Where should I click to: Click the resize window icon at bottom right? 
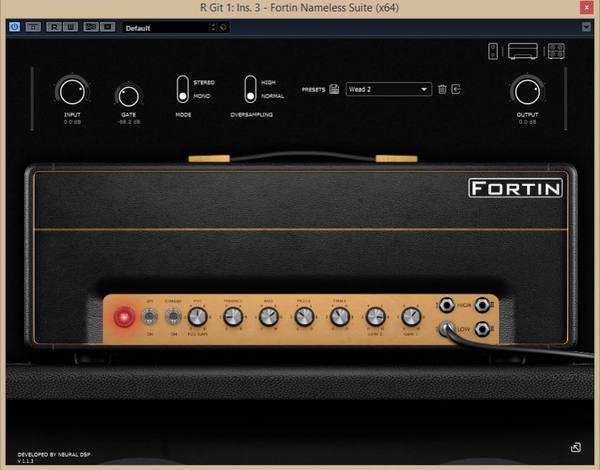pyautogui.click(x=576, y=447)
